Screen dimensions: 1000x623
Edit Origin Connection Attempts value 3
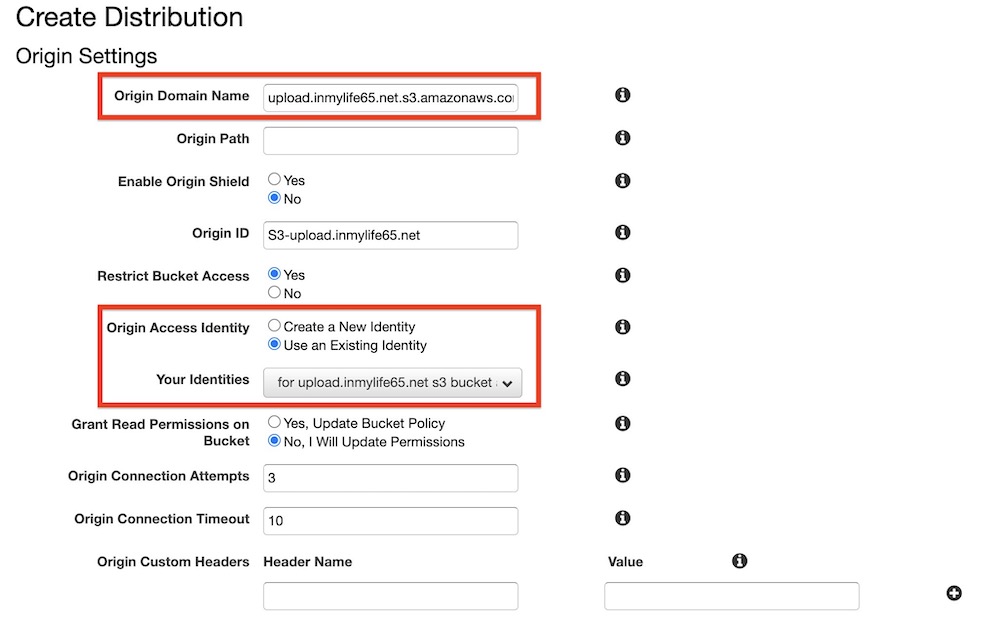[x=390, y=478]
